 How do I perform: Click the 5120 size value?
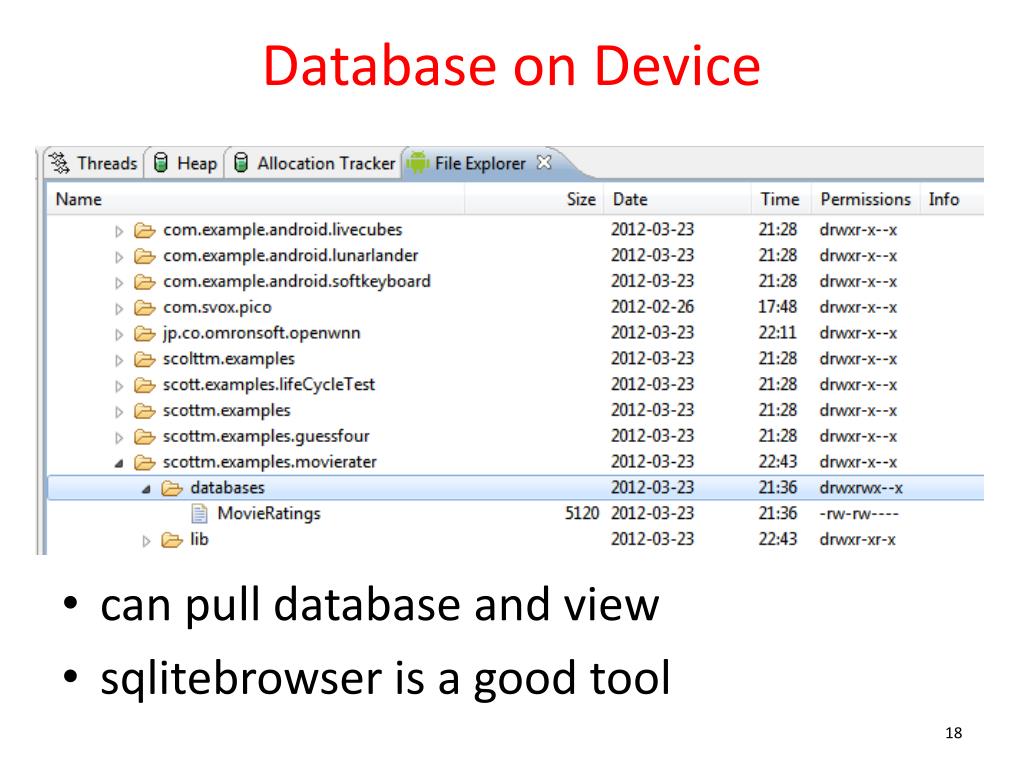pos(581,513)
